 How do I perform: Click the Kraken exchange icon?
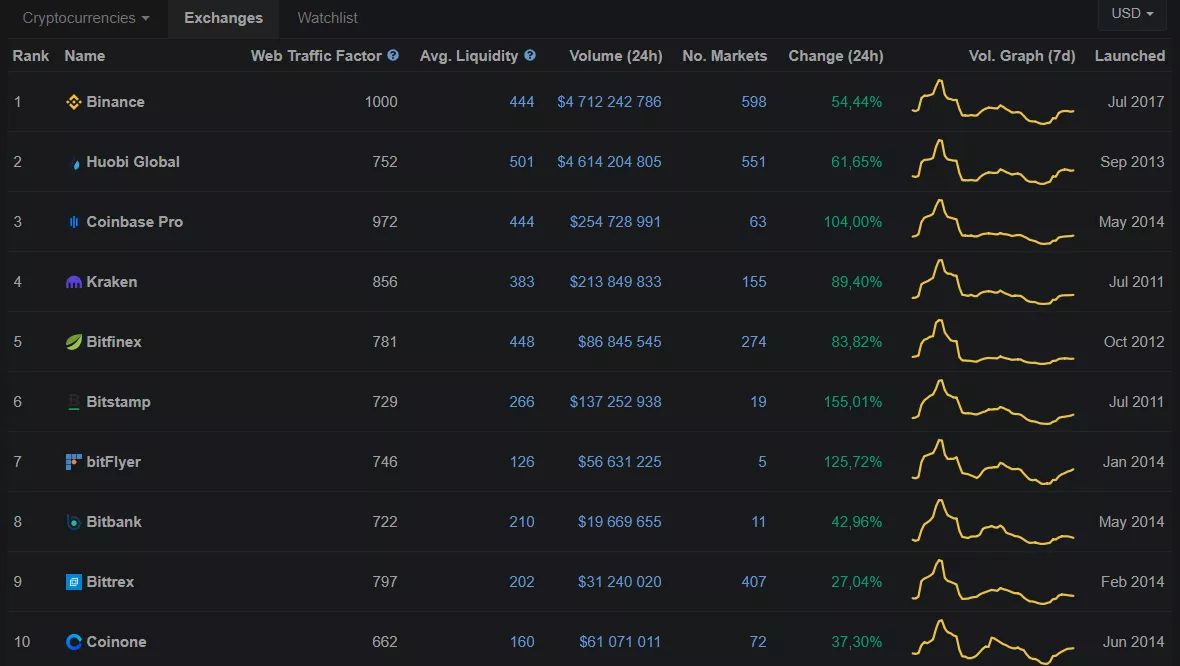click(72, 281)
